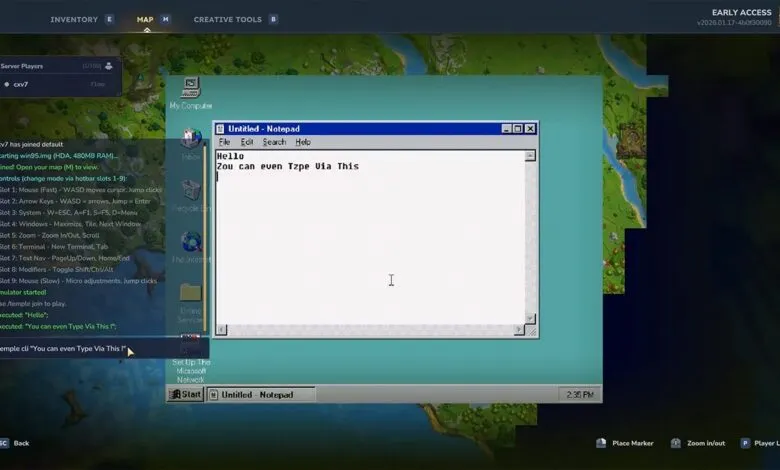
Task: Open the Creative Tools tab
Action: pyautogui.click(x=227, y=19)
